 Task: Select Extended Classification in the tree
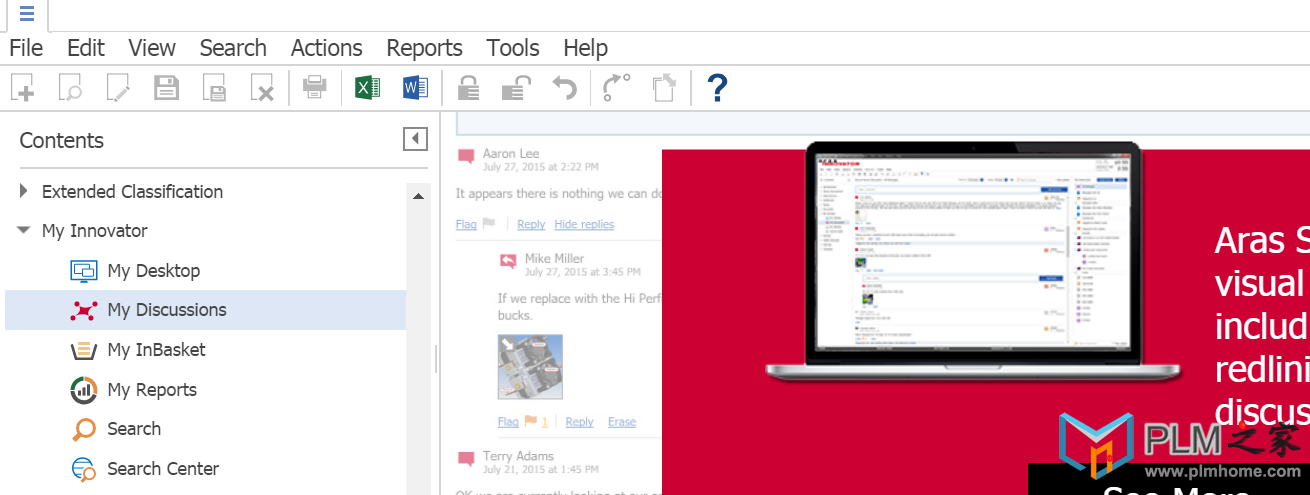(132, 191)
